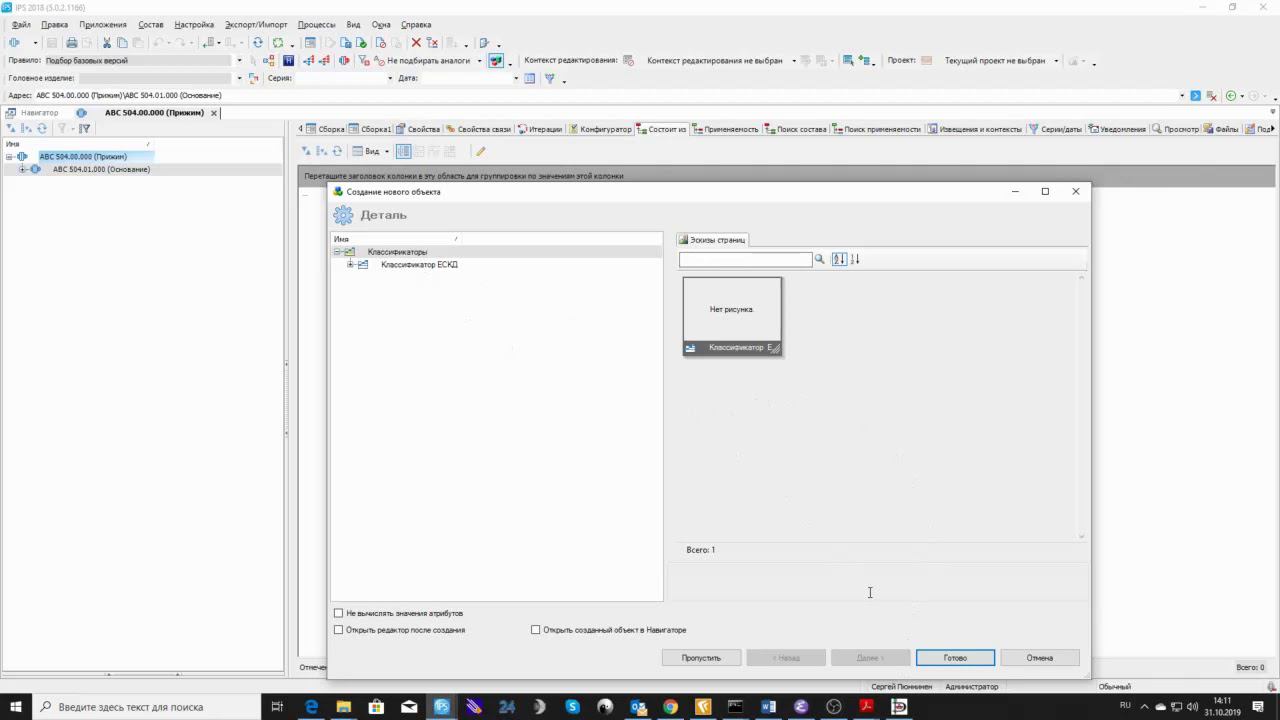
Task: Click the red X Delete toolbar icon
Action: coord(416,43)
